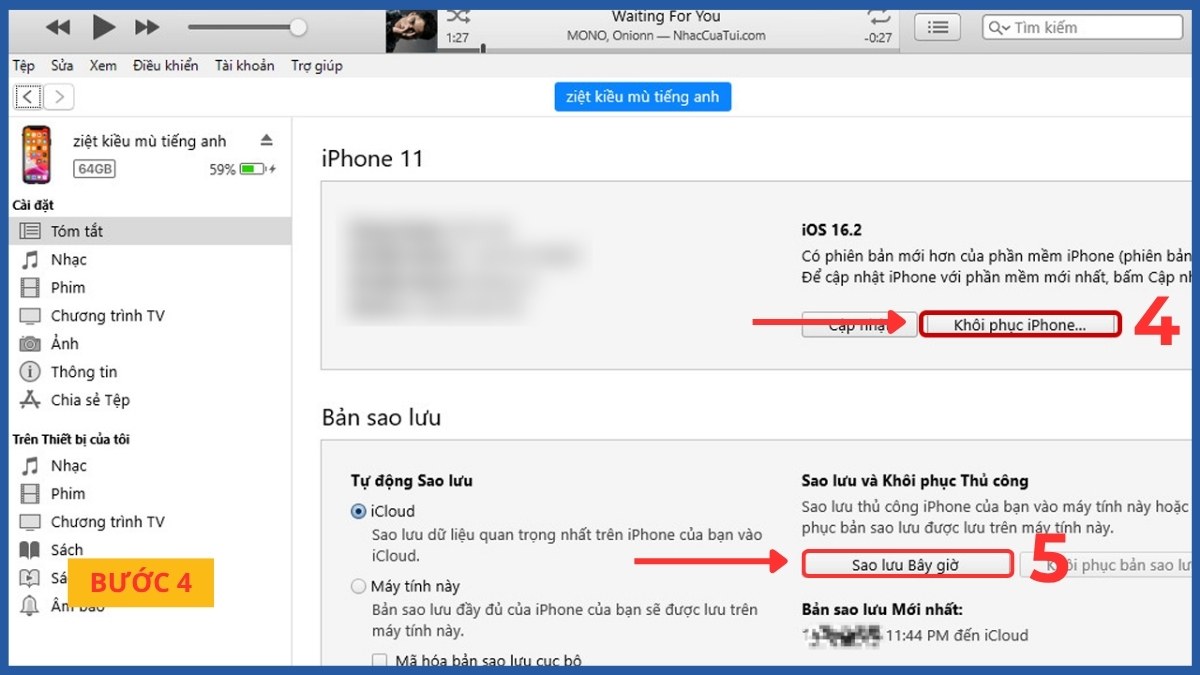
Task: Open Âm báo bell icon
Action: (x=31, y=606)
